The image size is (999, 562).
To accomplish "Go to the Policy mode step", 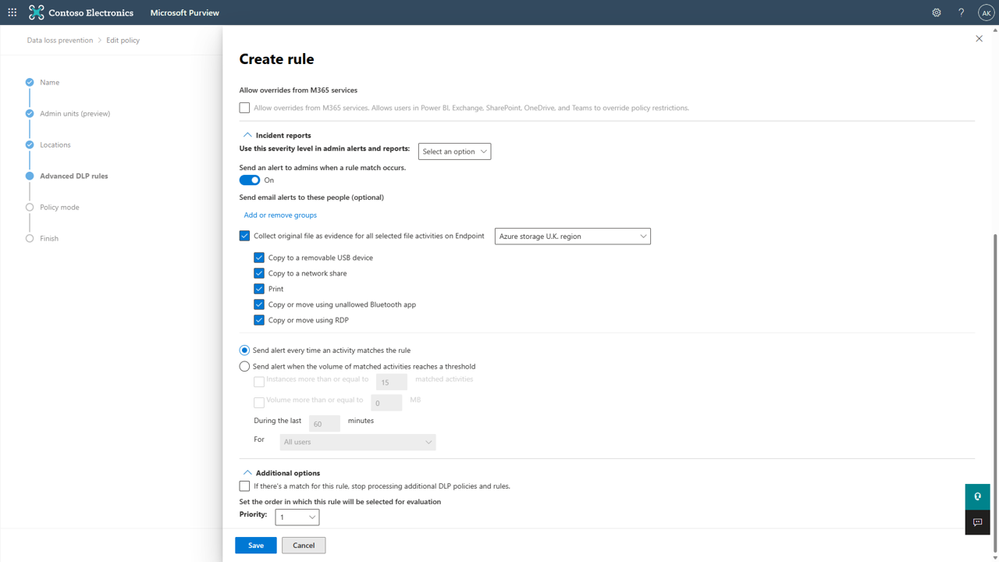I will click(x=59, y=207).
